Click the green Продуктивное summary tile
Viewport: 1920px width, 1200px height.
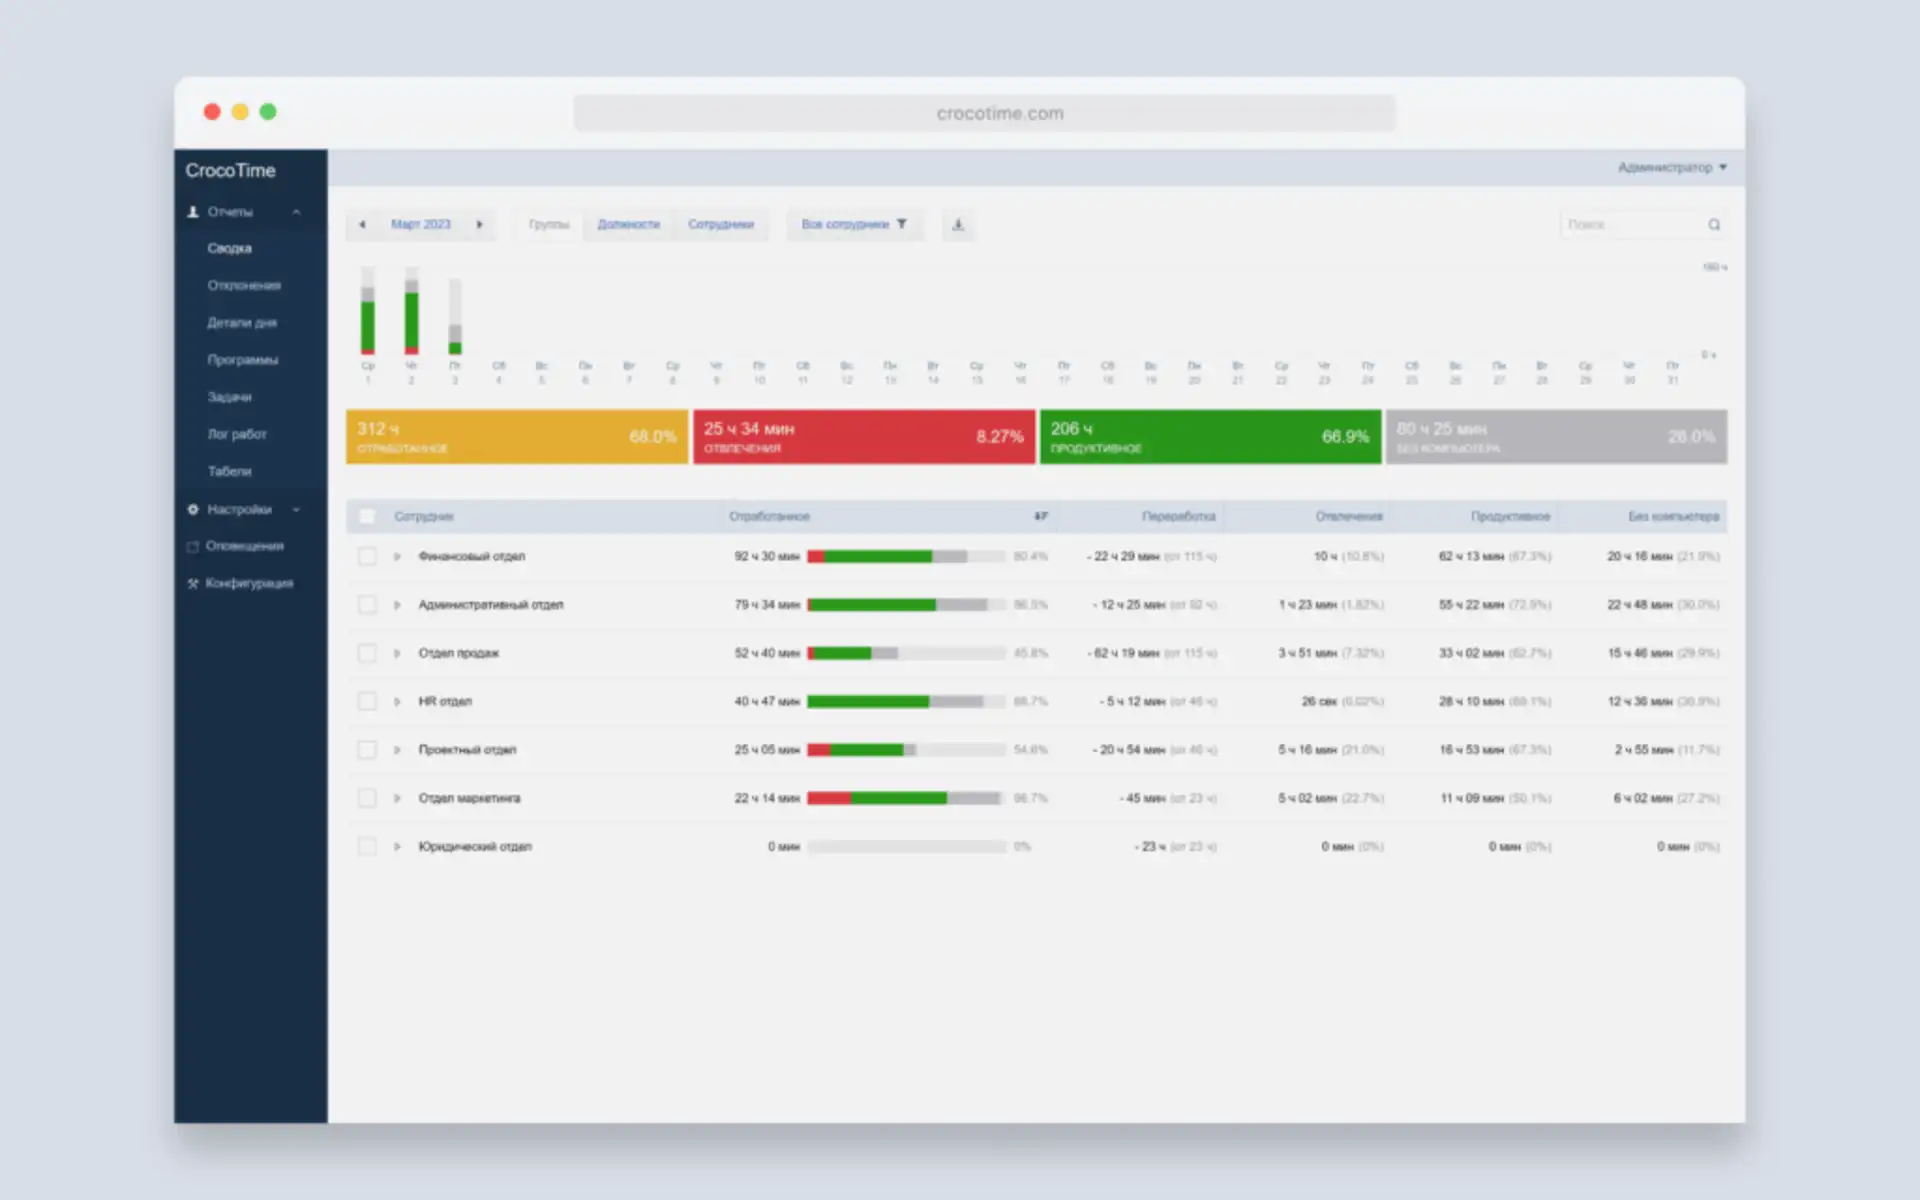1210,437
